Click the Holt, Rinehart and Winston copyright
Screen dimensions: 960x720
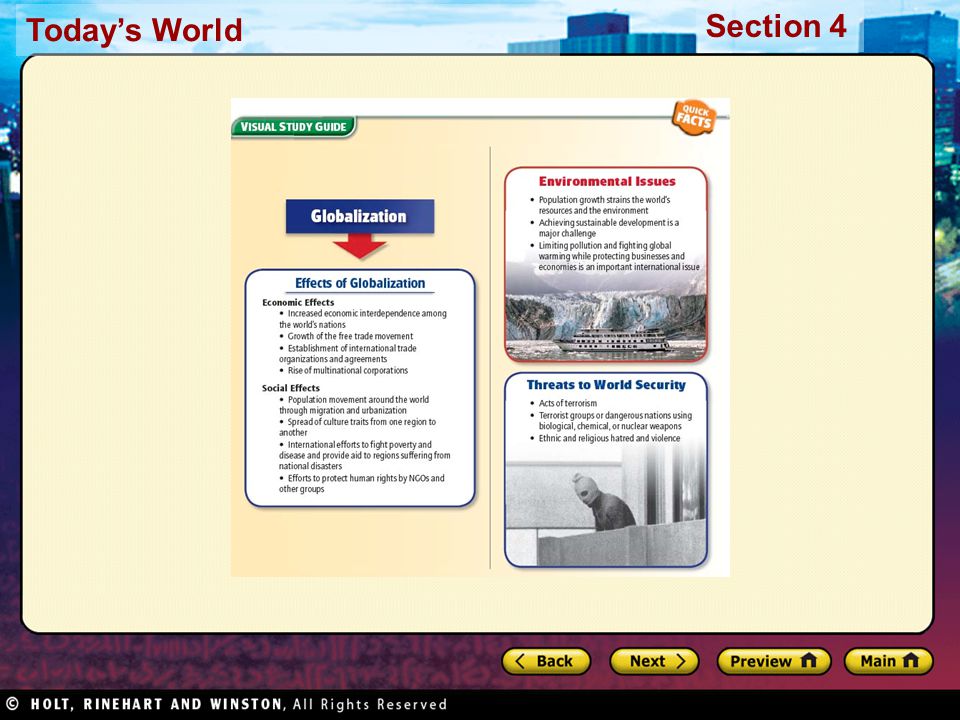227,704
